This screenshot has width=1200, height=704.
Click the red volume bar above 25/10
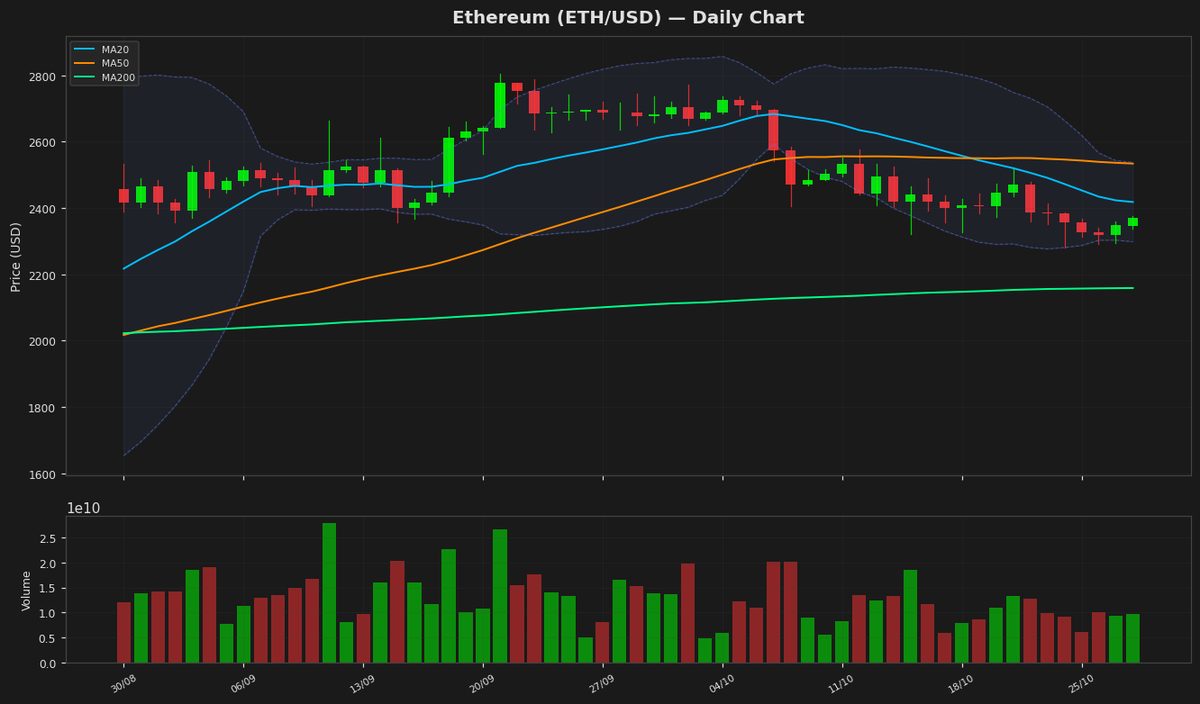click(x=1081, y=647)
